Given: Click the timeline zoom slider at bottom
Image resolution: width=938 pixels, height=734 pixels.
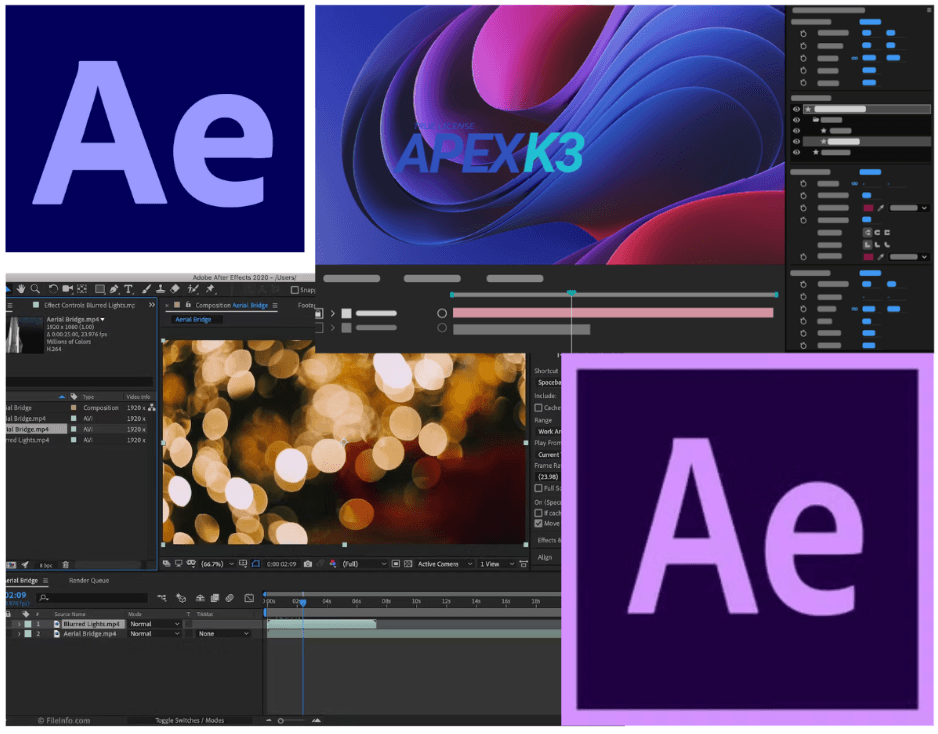Looking at the screenshot, I should (293, 721).
